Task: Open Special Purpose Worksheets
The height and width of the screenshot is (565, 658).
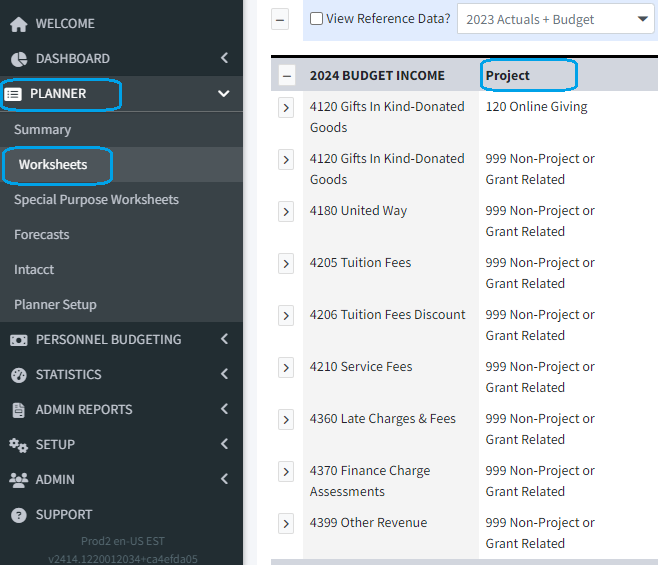Action: pyautogui.click(x=97, y=200)
